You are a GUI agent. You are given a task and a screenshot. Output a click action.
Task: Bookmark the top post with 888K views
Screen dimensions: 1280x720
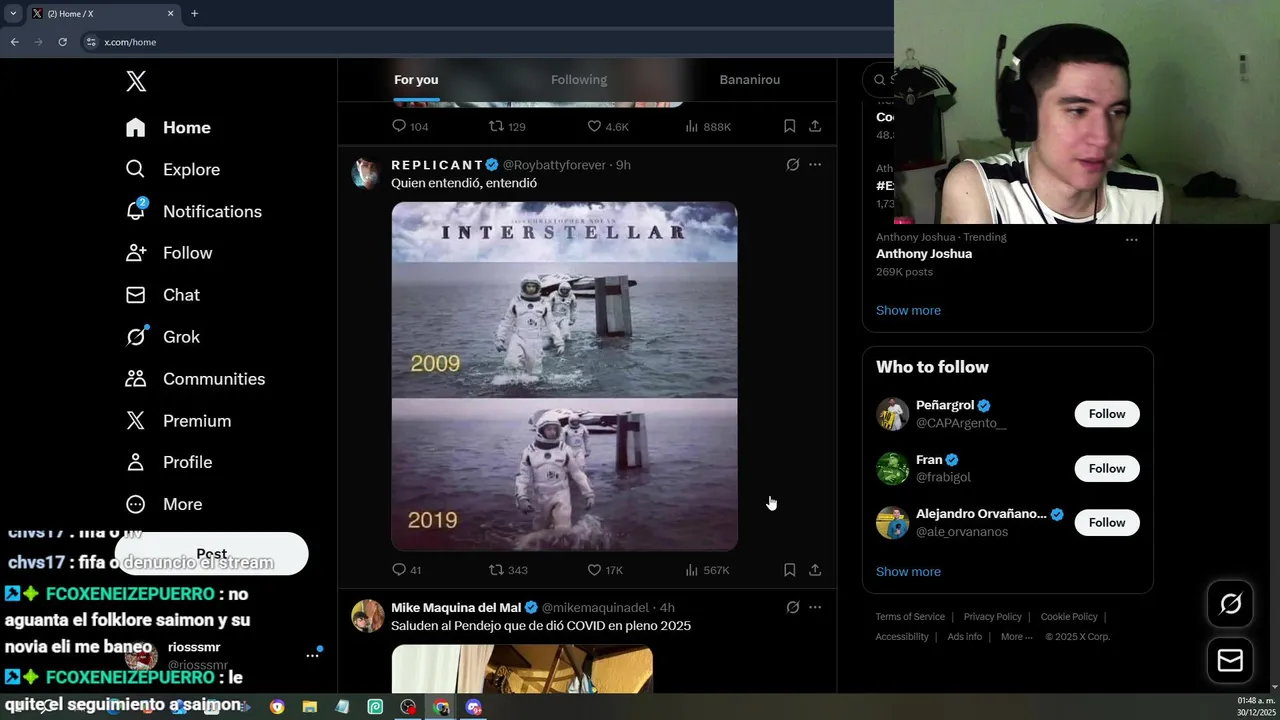point(789,126)
